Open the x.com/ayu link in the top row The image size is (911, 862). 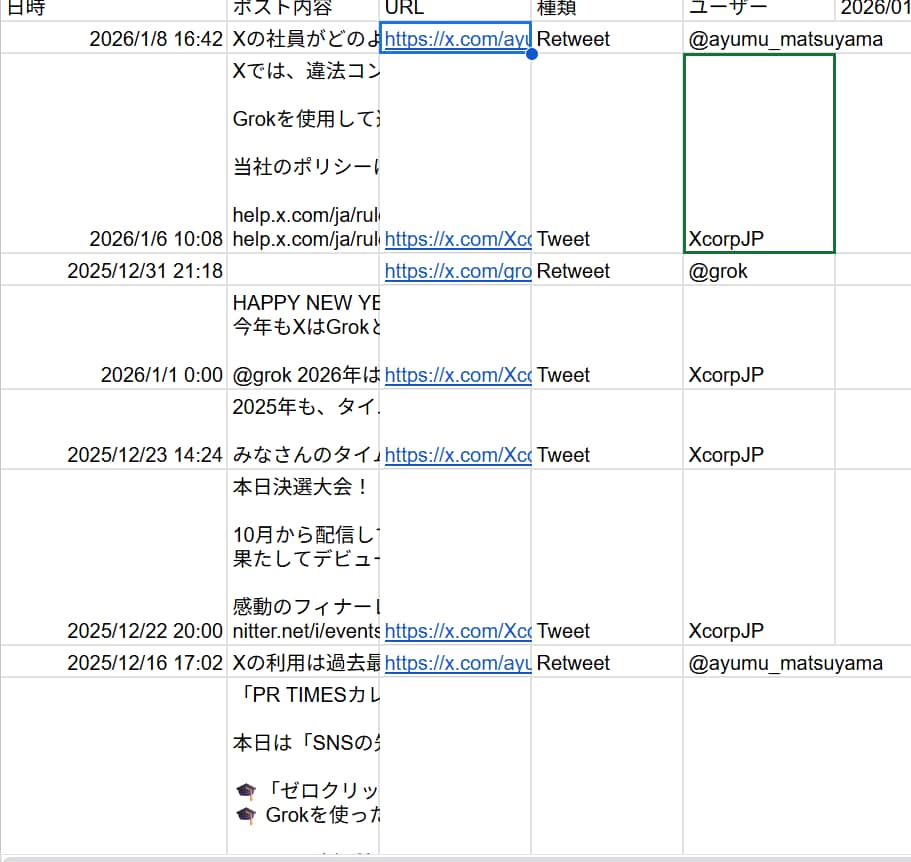[x=457, y=39]
